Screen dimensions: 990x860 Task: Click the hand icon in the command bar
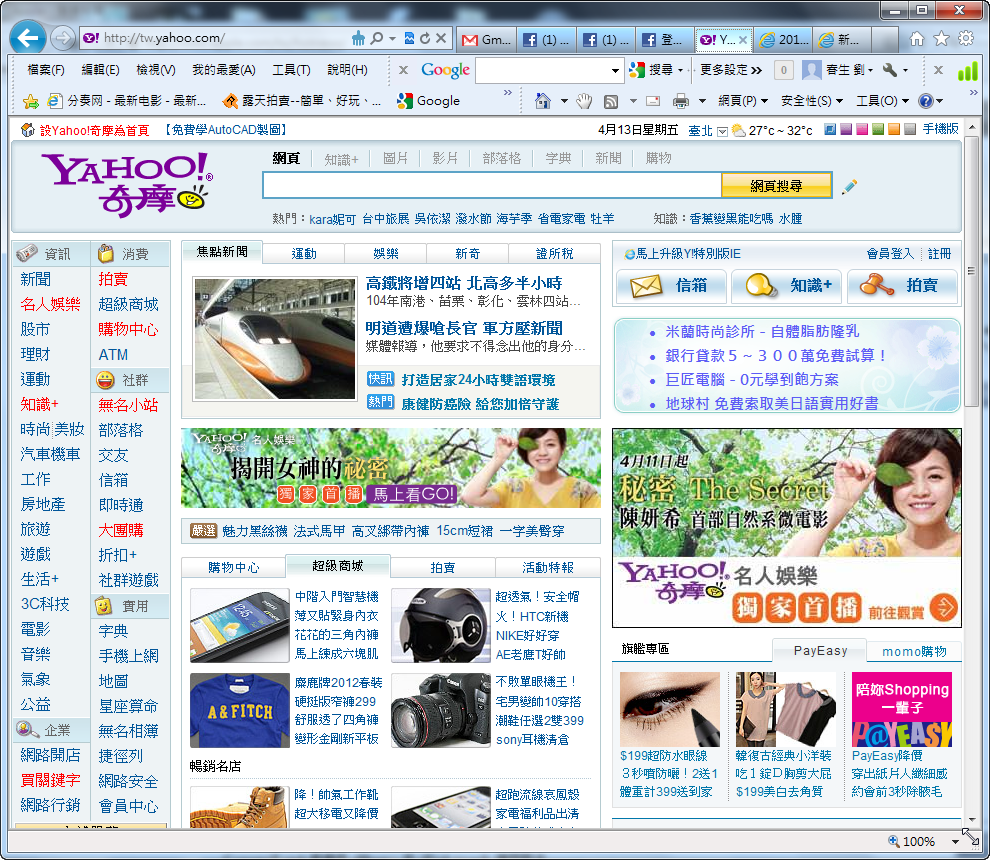[x=584, y=101]
